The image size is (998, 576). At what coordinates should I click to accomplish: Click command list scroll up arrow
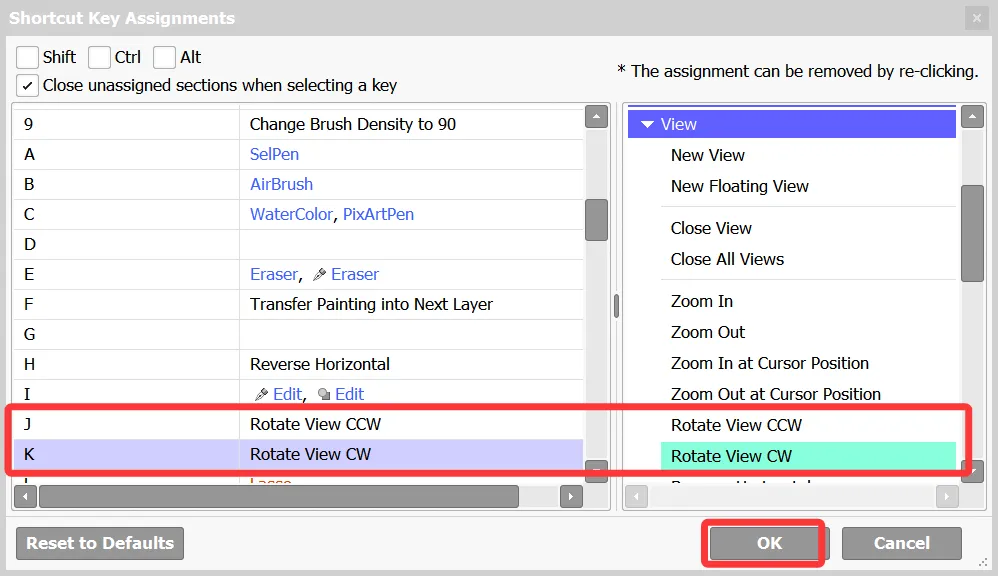pyautogui.click(x=973, y=116)
